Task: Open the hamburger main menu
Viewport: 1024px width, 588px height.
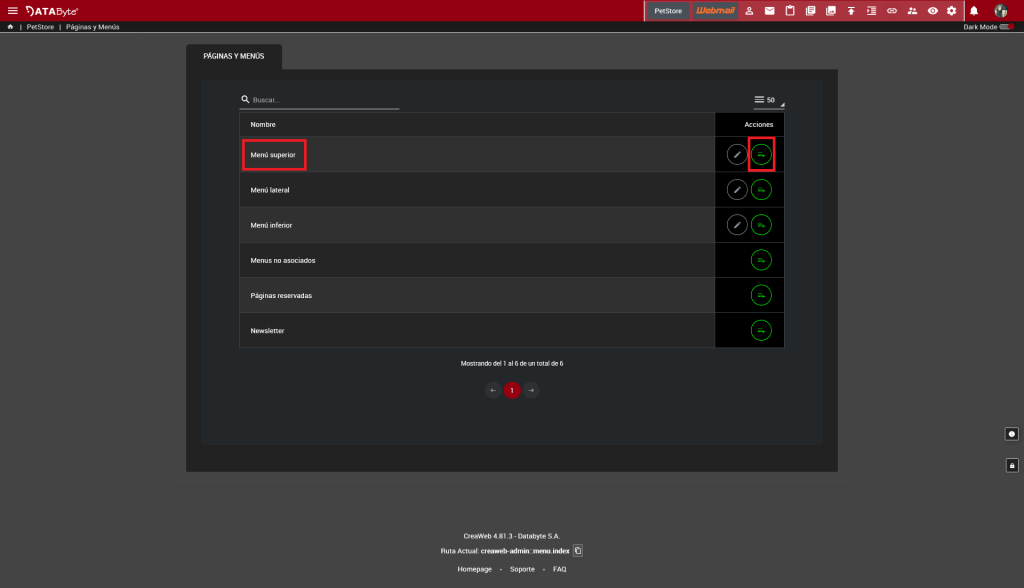Action: click(x=13, y=11)
